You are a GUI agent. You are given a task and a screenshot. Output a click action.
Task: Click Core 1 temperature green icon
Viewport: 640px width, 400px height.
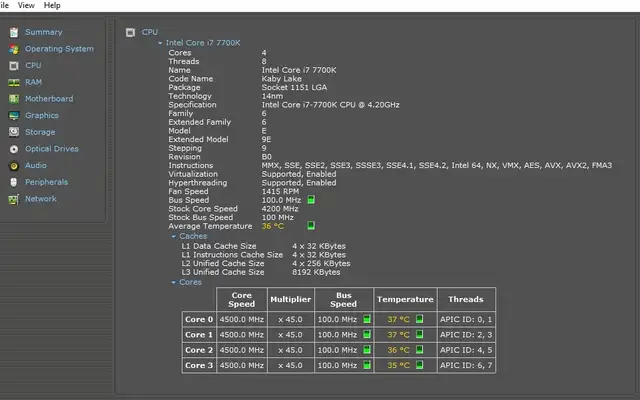tap(419, 334)
